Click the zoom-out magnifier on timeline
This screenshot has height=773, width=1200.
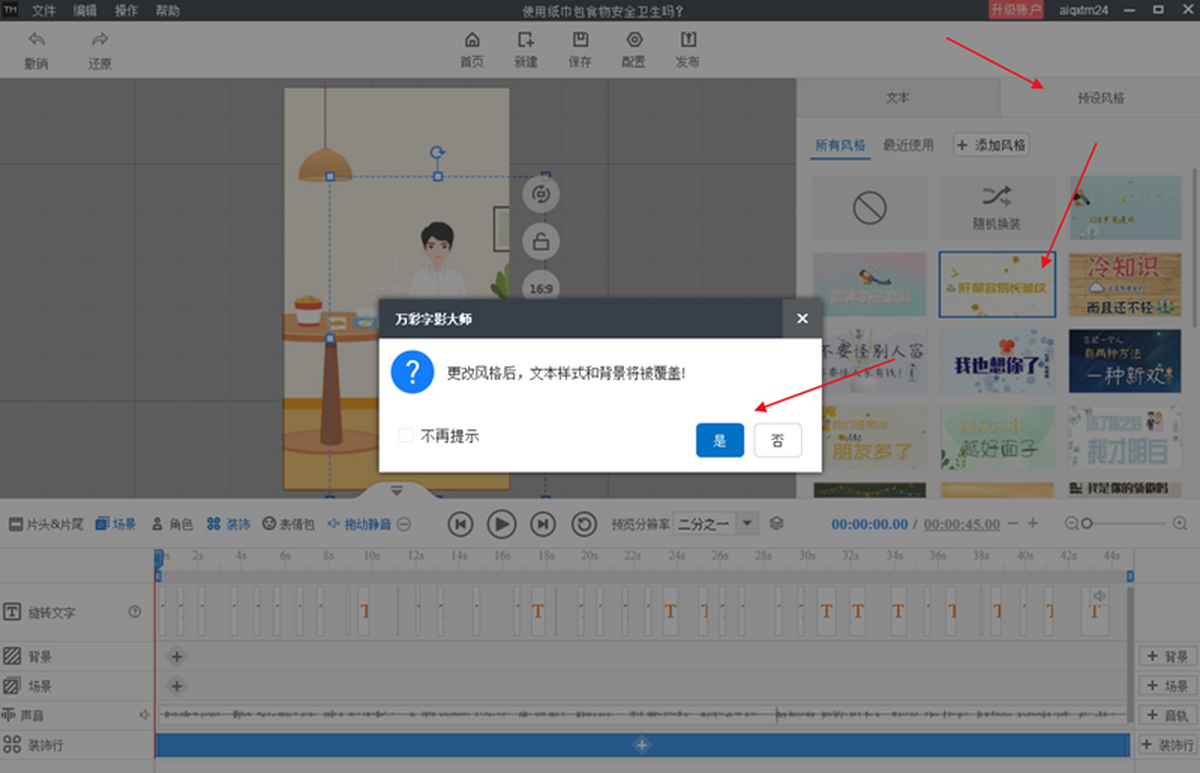pos(1072,523)
